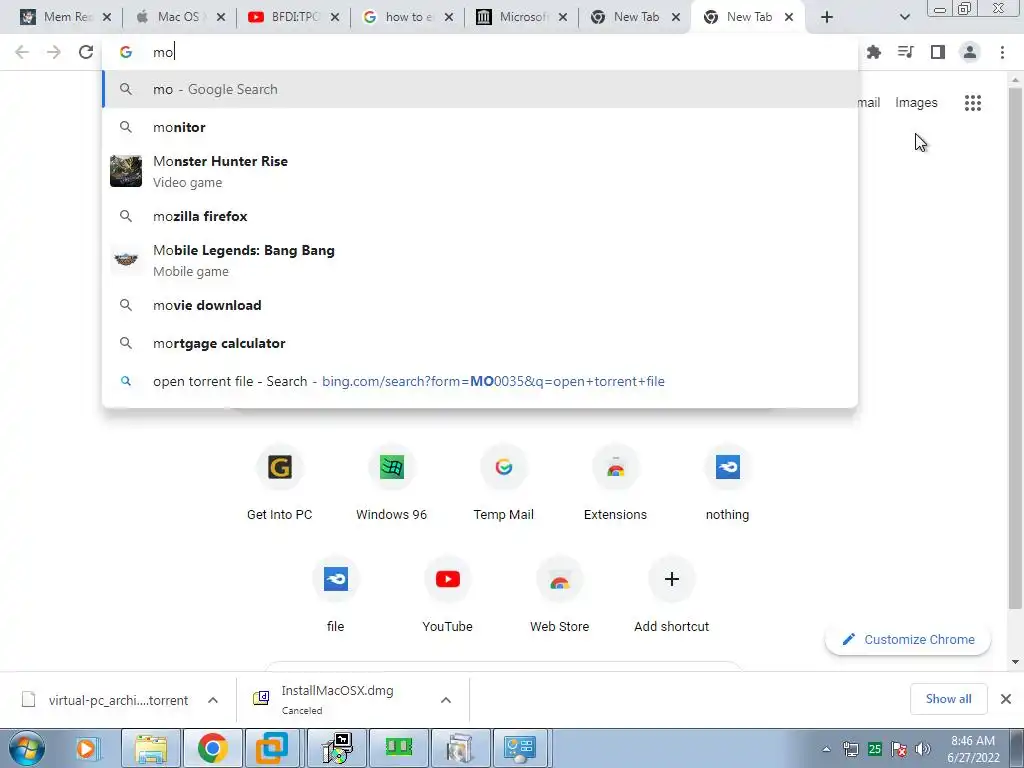The width and height of the screenshot is (1024, 768).
Task: Open the 'file' shortcut tile
Action: click(x=336, y=594)
